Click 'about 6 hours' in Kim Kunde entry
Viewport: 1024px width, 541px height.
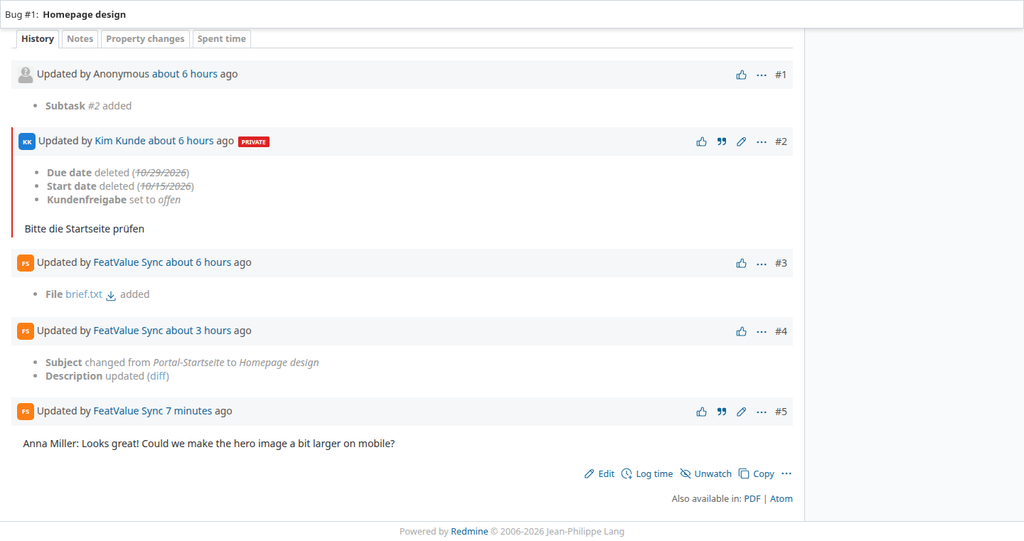coord(181,140)
